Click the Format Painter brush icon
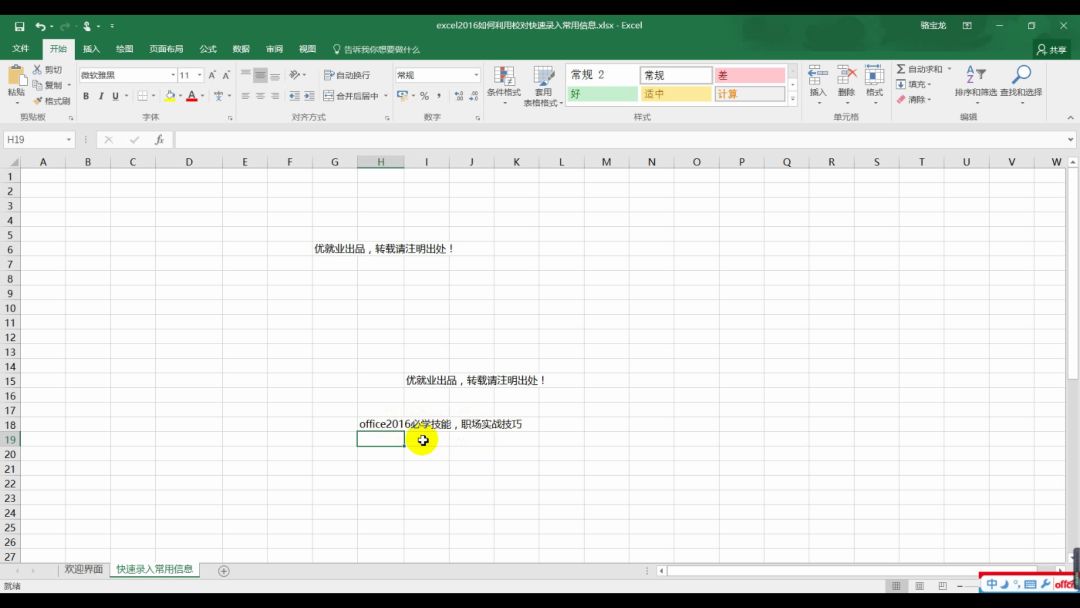Screen dimensions: 1080x608 tap(38, 101)
